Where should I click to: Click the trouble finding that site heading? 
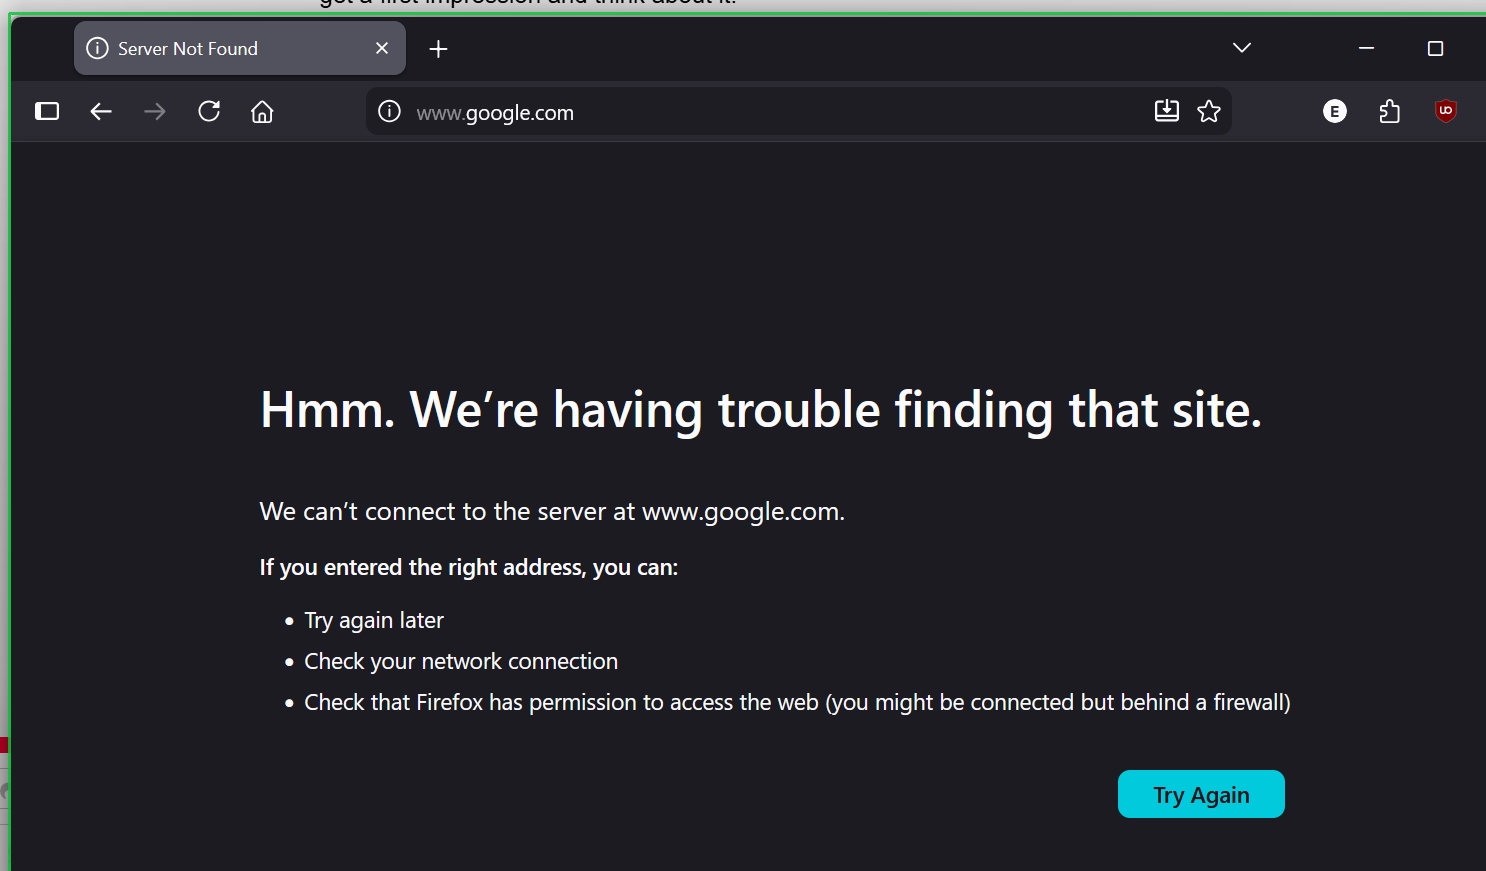[760, 410]
